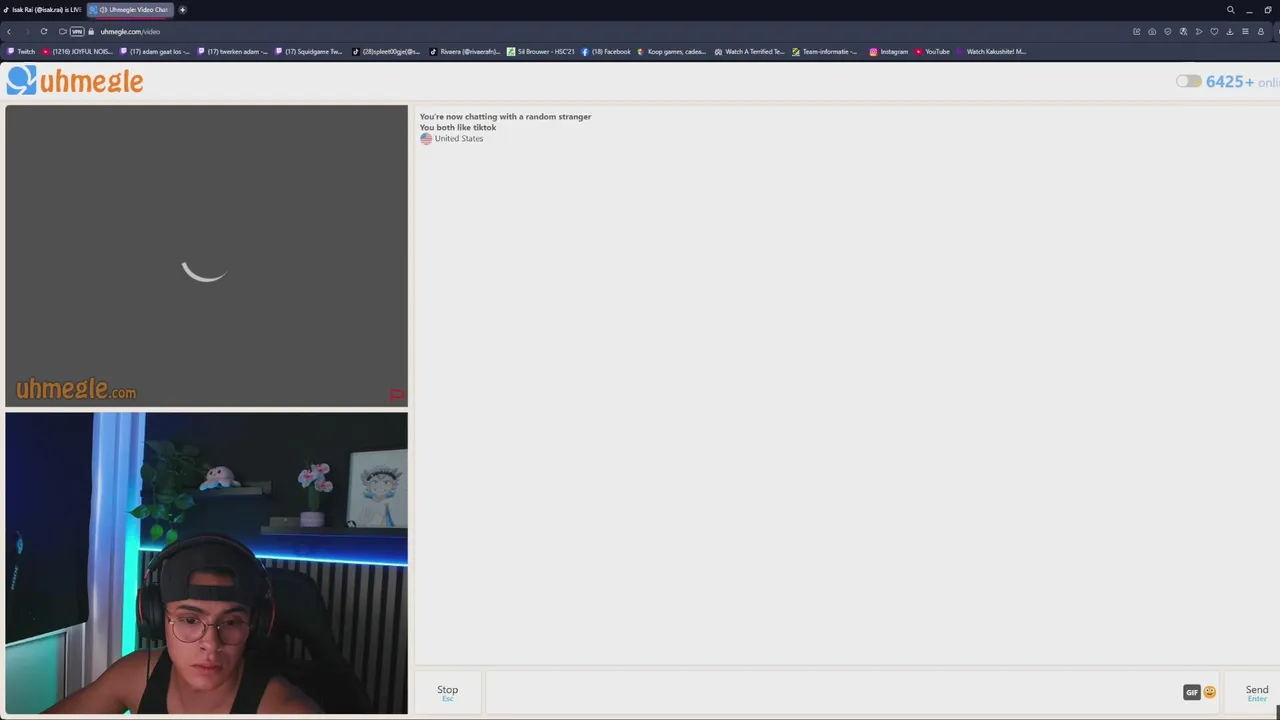Open the Twitch bookmark
Viewport: 1280px width, 720px height.
21,52
